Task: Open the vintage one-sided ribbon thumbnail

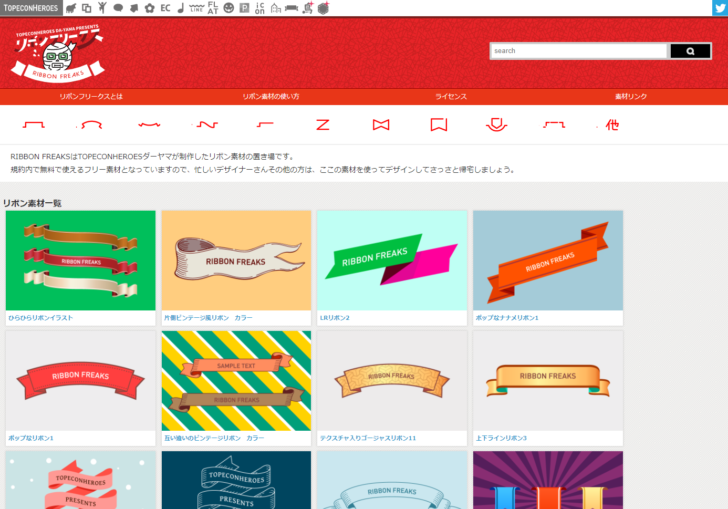Action: pos(236,260)
